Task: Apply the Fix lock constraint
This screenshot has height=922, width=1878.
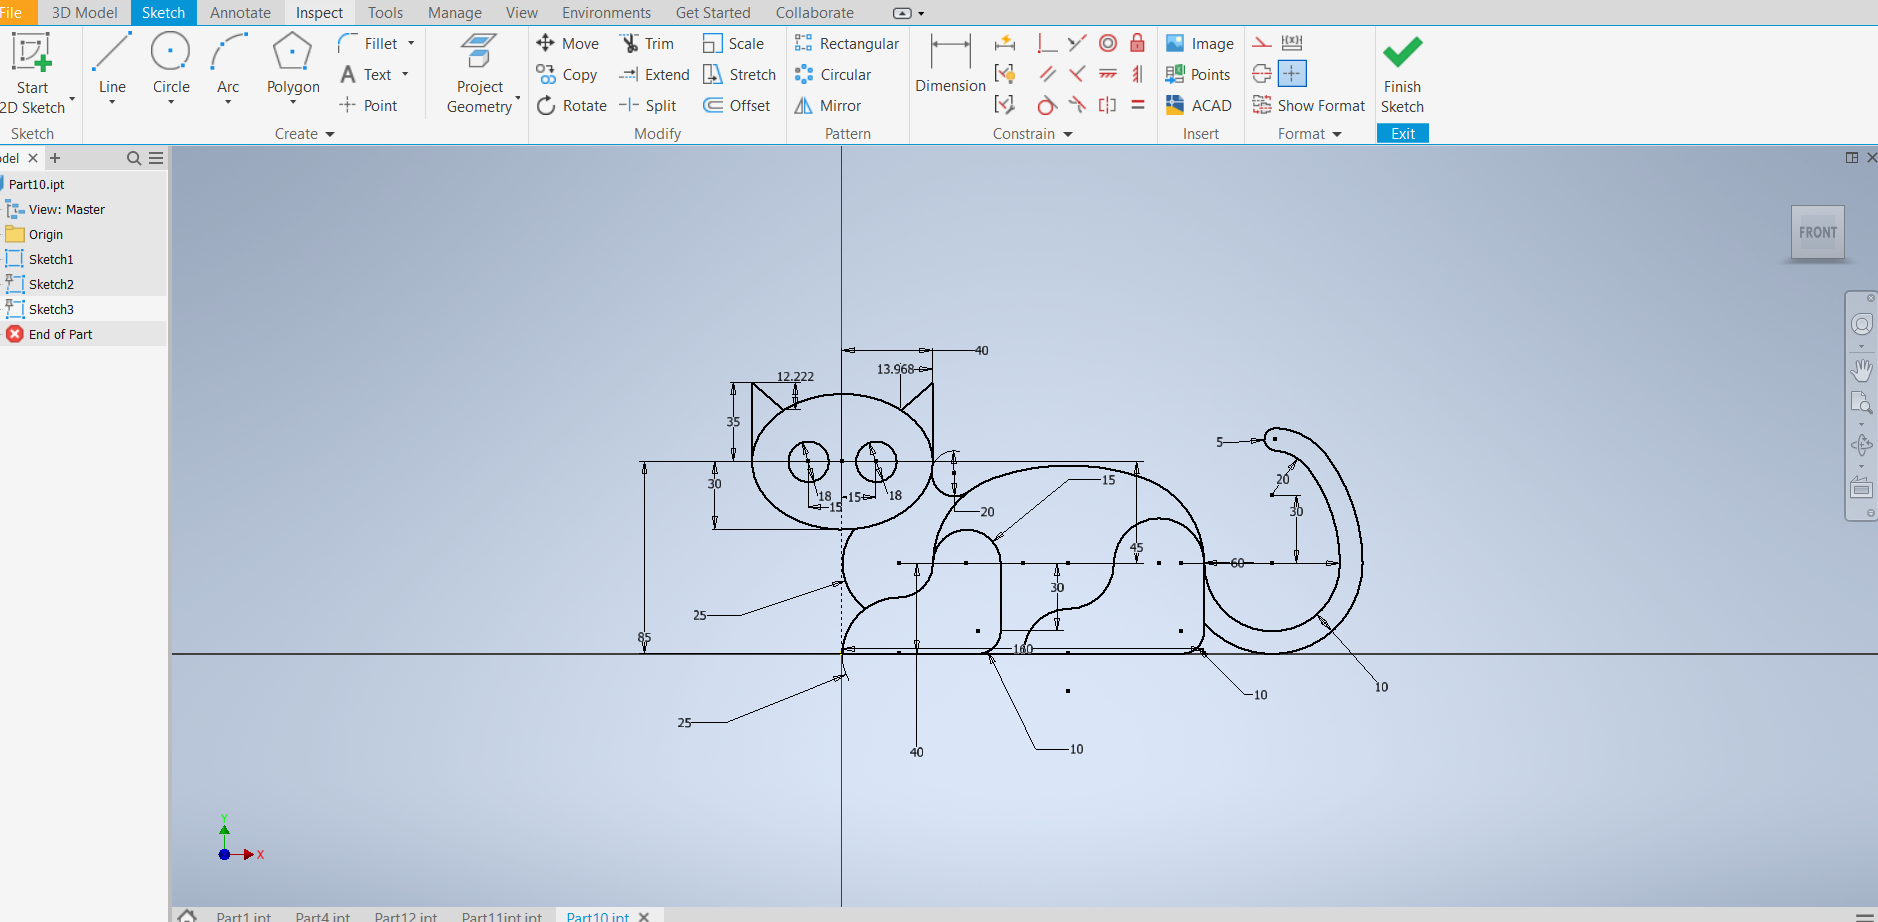Action: click(x=1137, y=43)
